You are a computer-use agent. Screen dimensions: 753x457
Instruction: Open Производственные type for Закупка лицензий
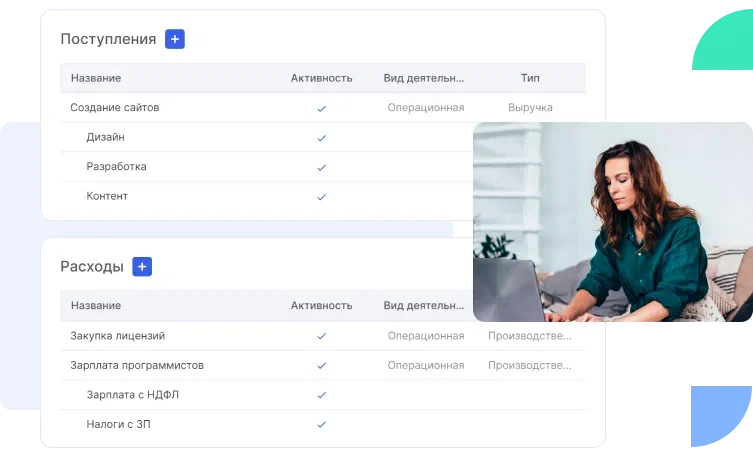tap(530, 336)
